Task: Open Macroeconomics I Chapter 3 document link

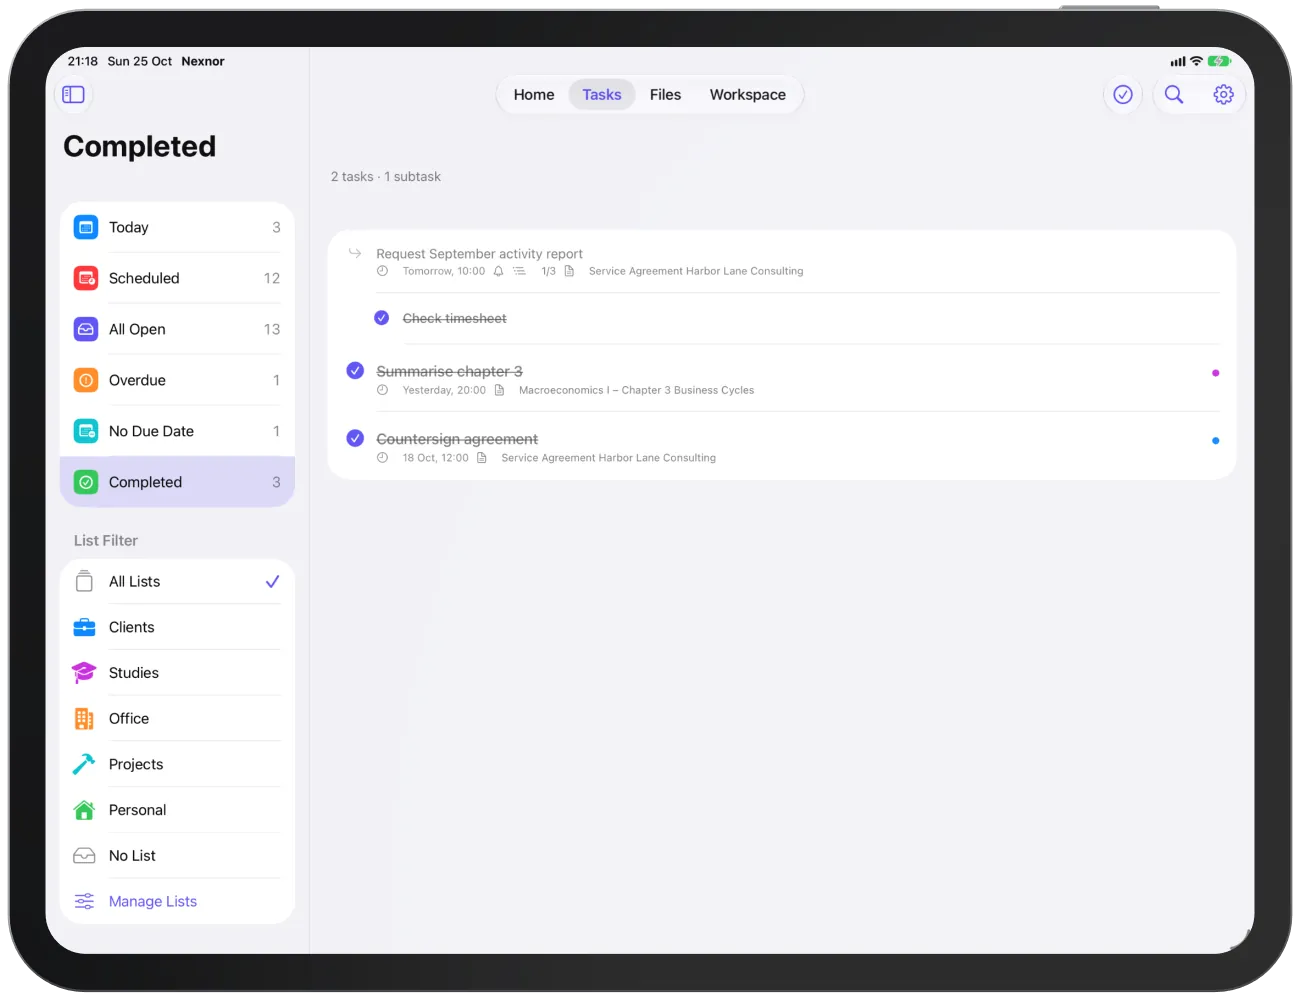Action: [636, 390]
